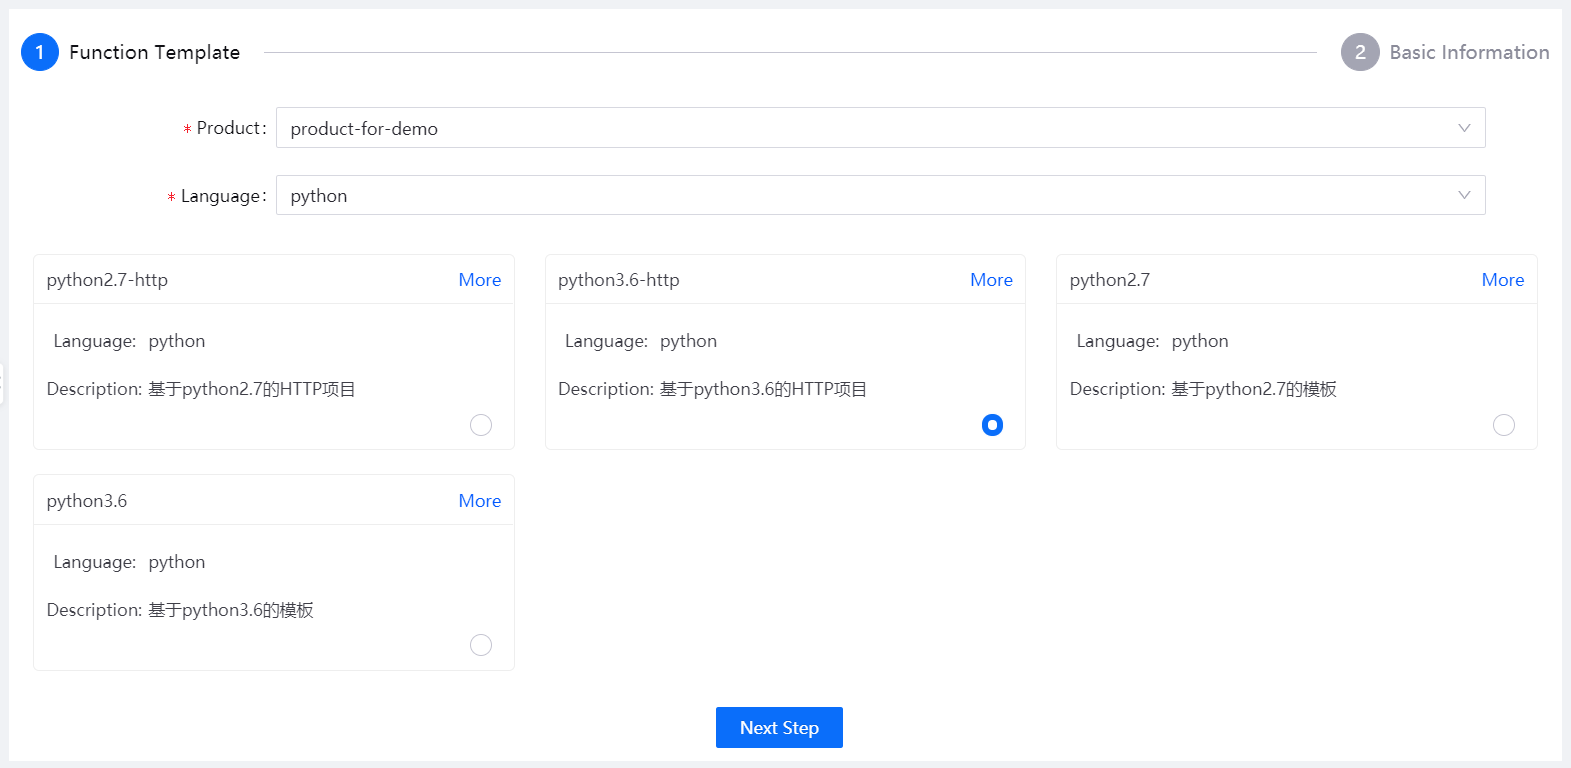Image resolution: width=1571 pixels, height=768 pixels.
Task: Open More link for python3.6 template
Action: (480, 501)
